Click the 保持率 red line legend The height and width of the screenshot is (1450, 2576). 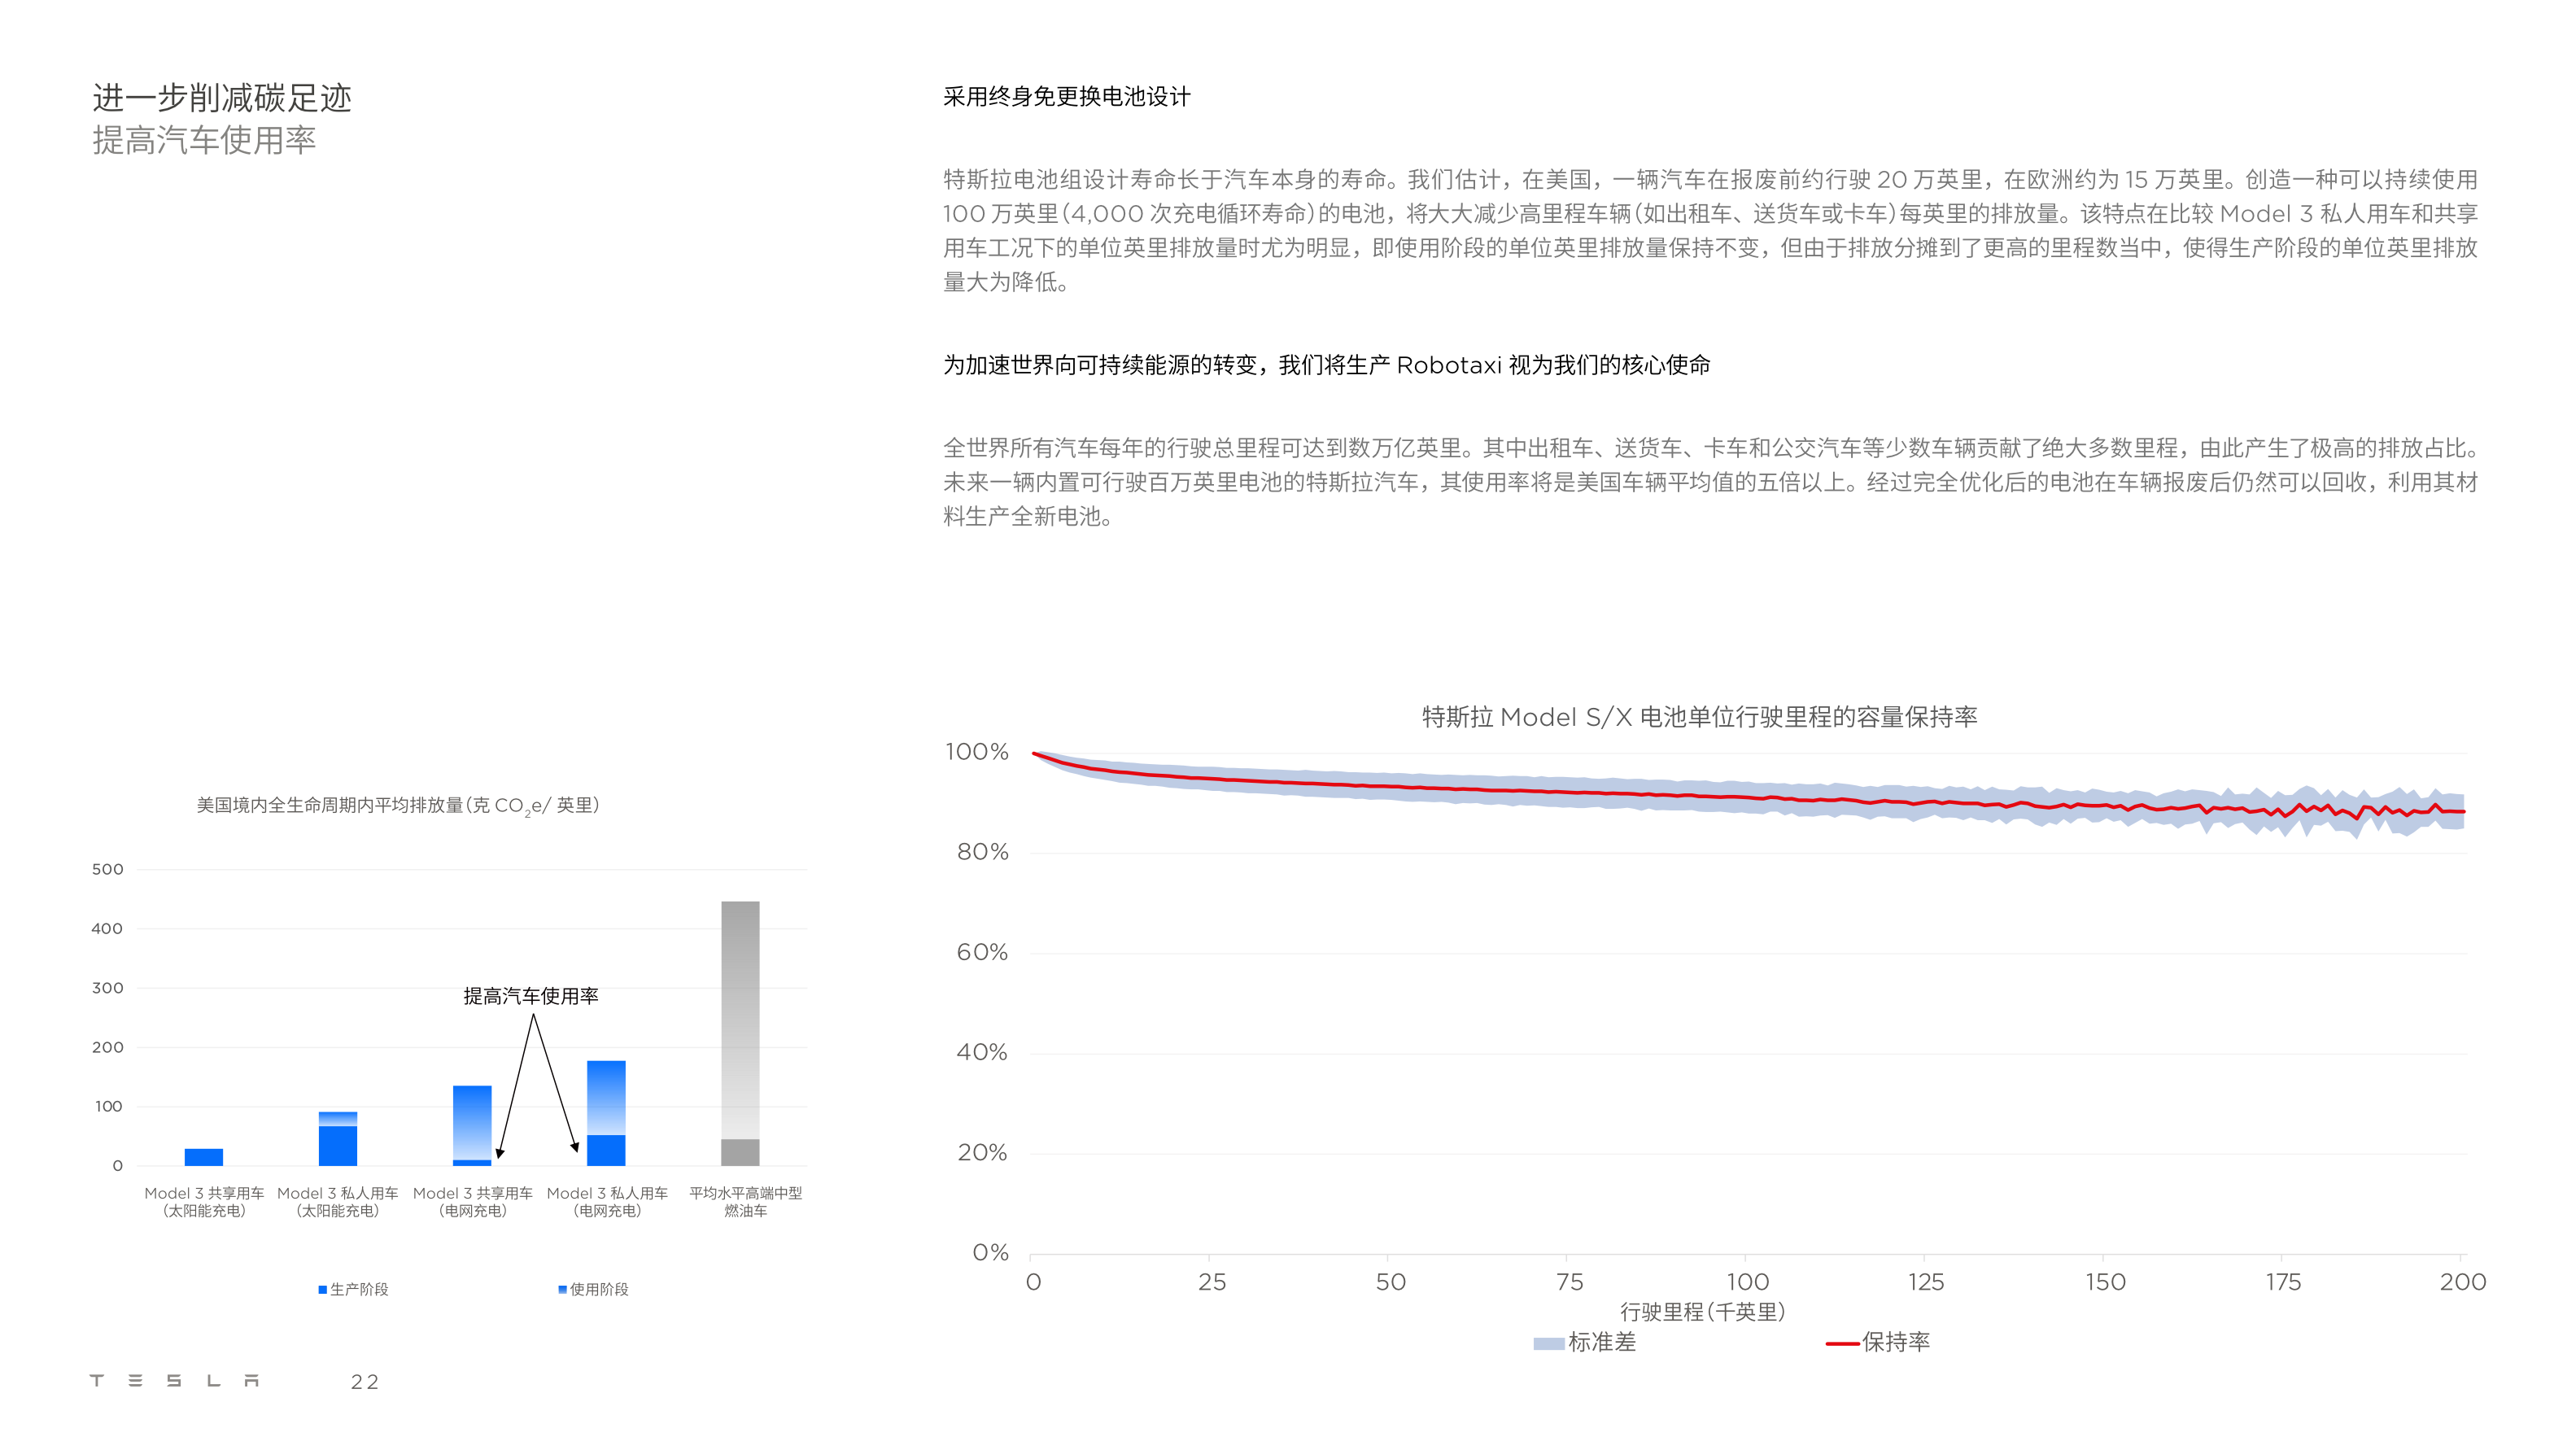[1842, 1344]
